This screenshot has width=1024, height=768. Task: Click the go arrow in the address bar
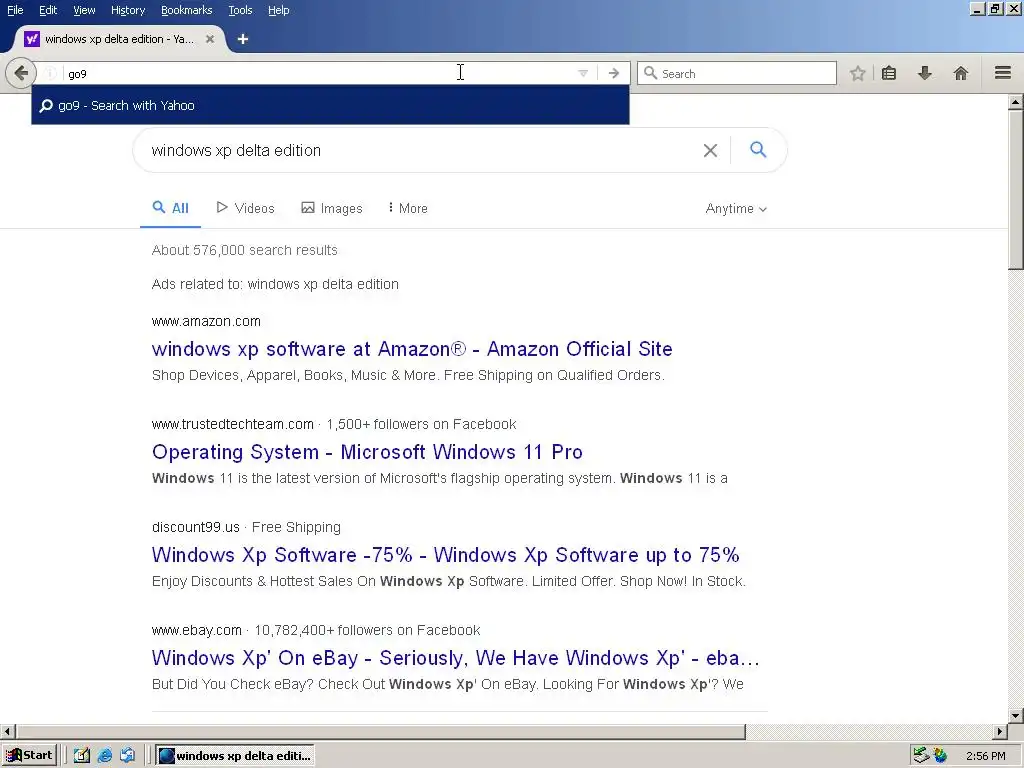[x=613, y=73]
